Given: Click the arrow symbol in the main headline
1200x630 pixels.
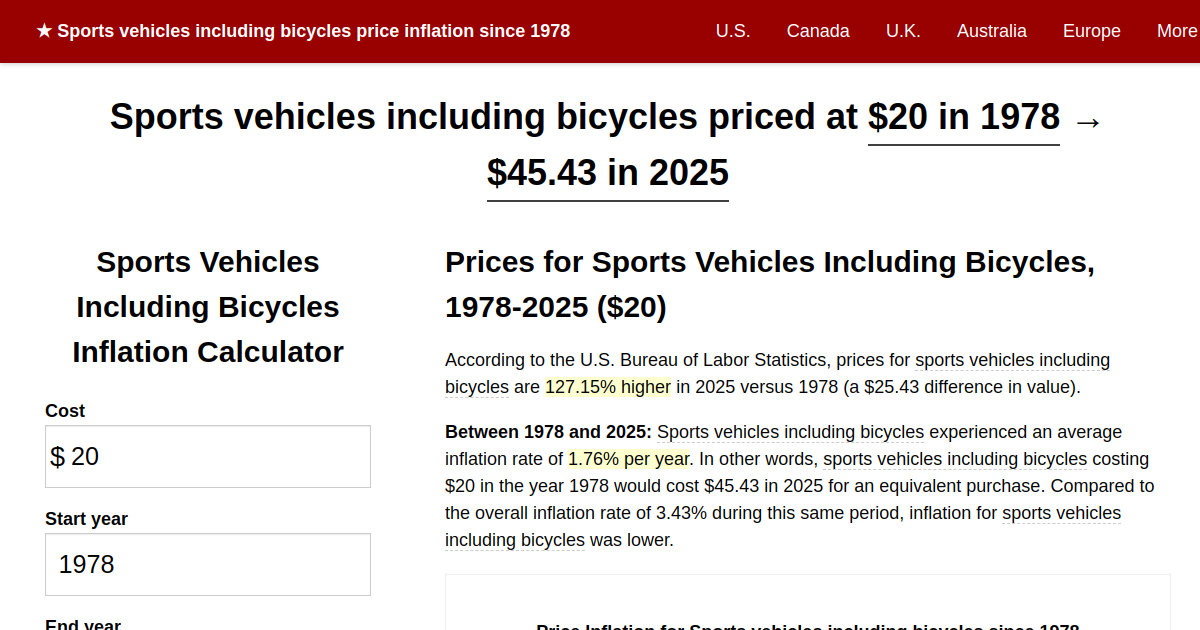Looking at the screenshot, I should click(1087, 121).
